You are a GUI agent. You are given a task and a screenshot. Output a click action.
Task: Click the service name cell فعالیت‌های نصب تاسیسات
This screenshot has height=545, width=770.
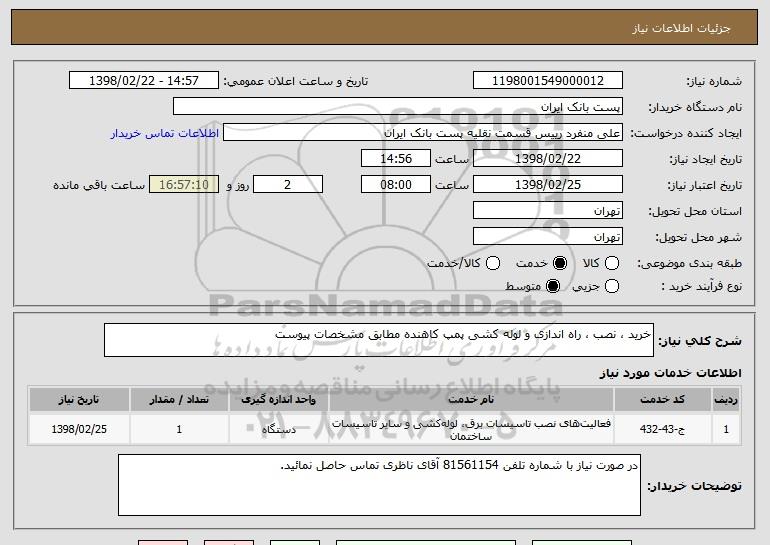pos(471,429)
